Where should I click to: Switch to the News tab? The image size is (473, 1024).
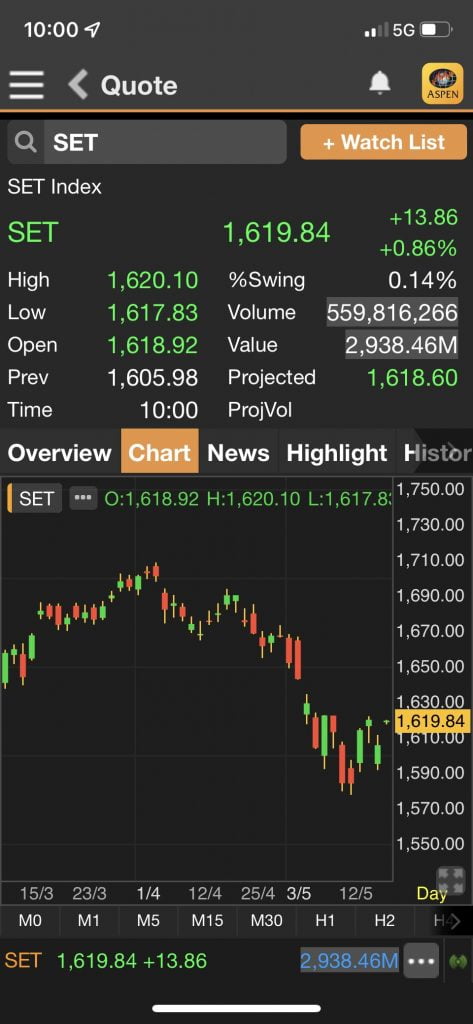coord(238,453)
